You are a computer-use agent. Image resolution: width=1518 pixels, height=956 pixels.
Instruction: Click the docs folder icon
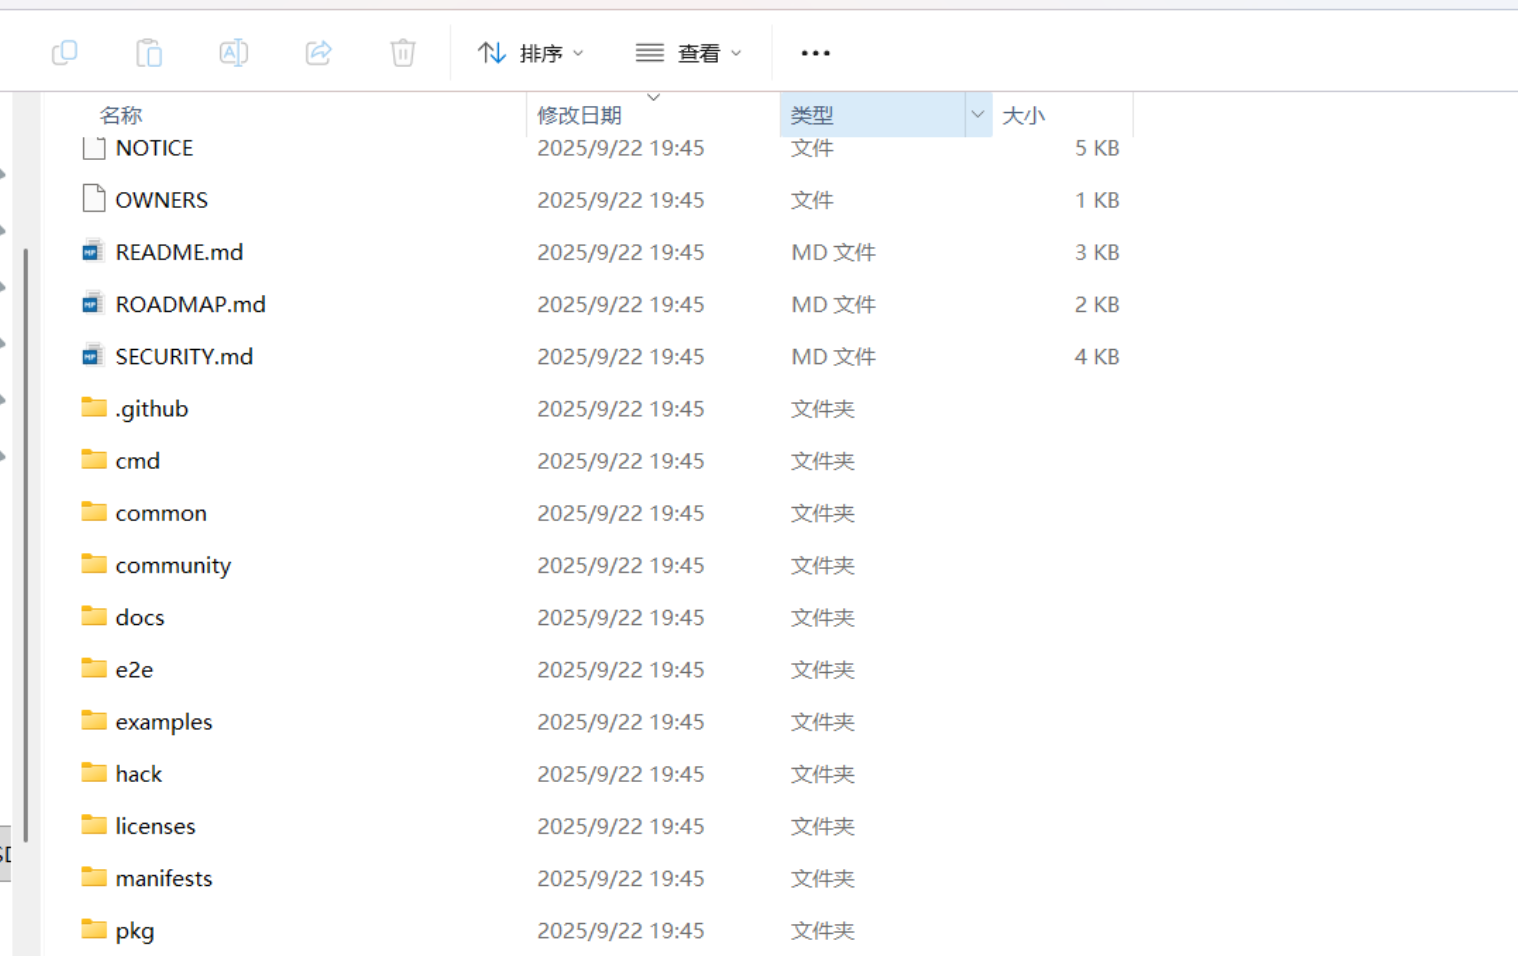click(x=94, y=615)
